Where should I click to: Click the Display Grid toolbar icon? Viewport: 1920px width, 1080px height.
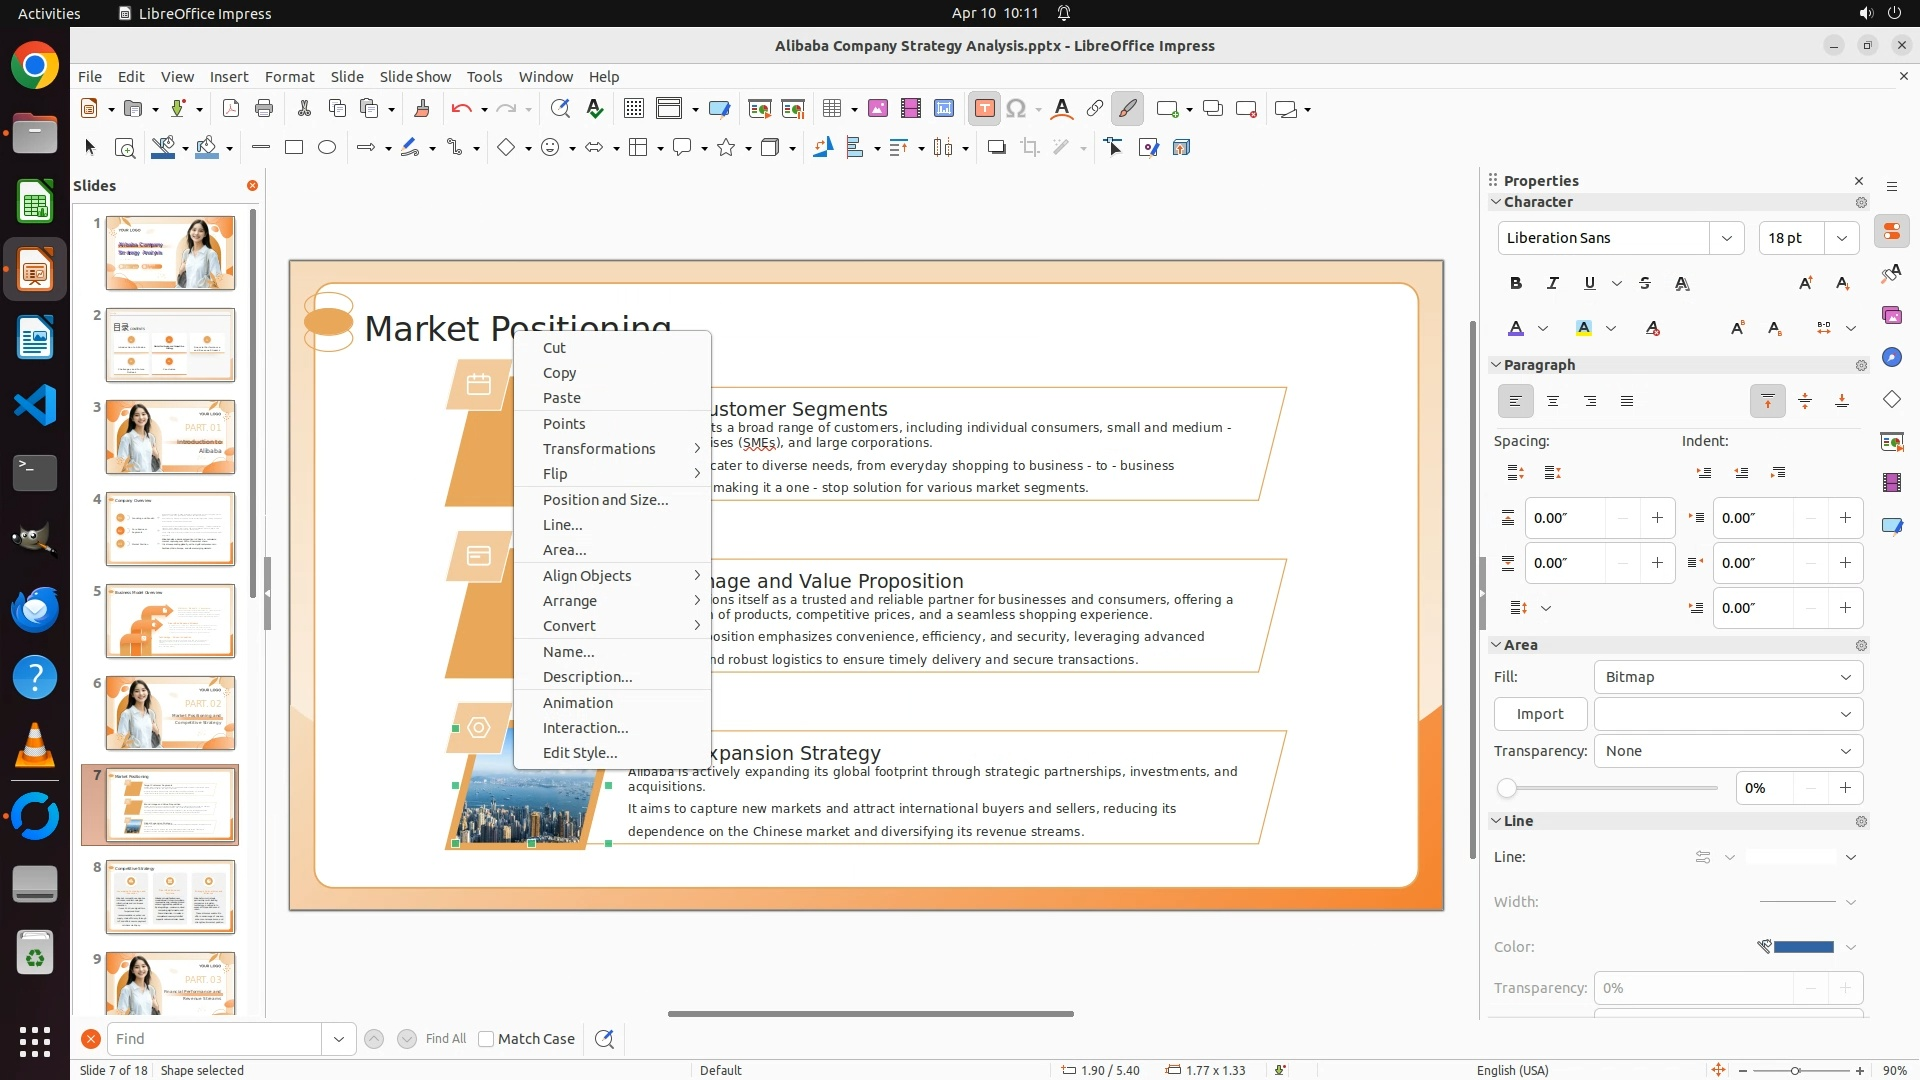[x=633, y=109]
